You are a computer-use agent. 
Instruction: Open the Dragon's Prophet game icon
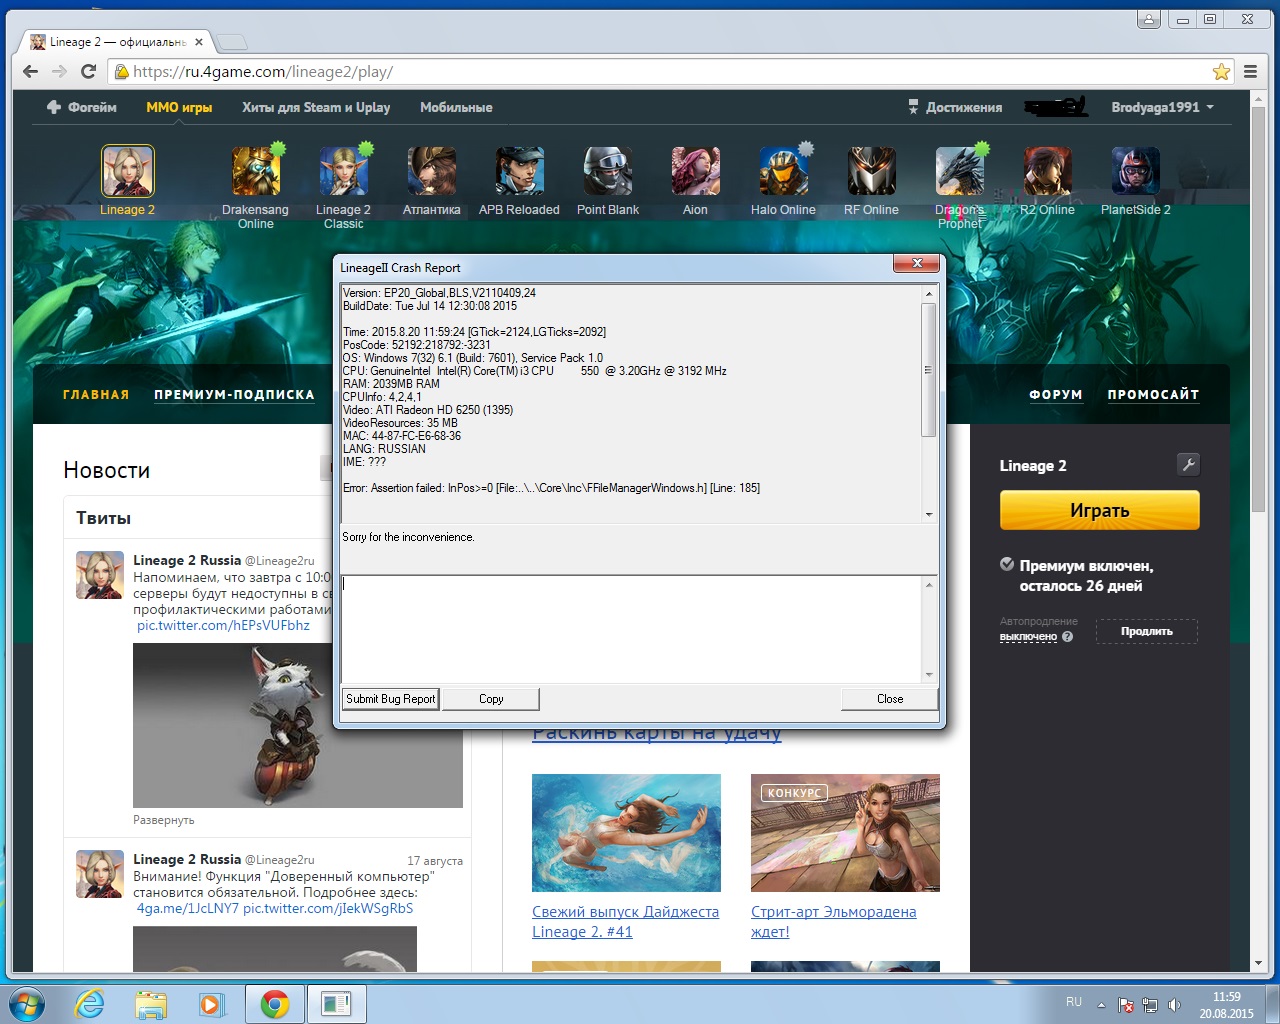click(x=960, y=171)
